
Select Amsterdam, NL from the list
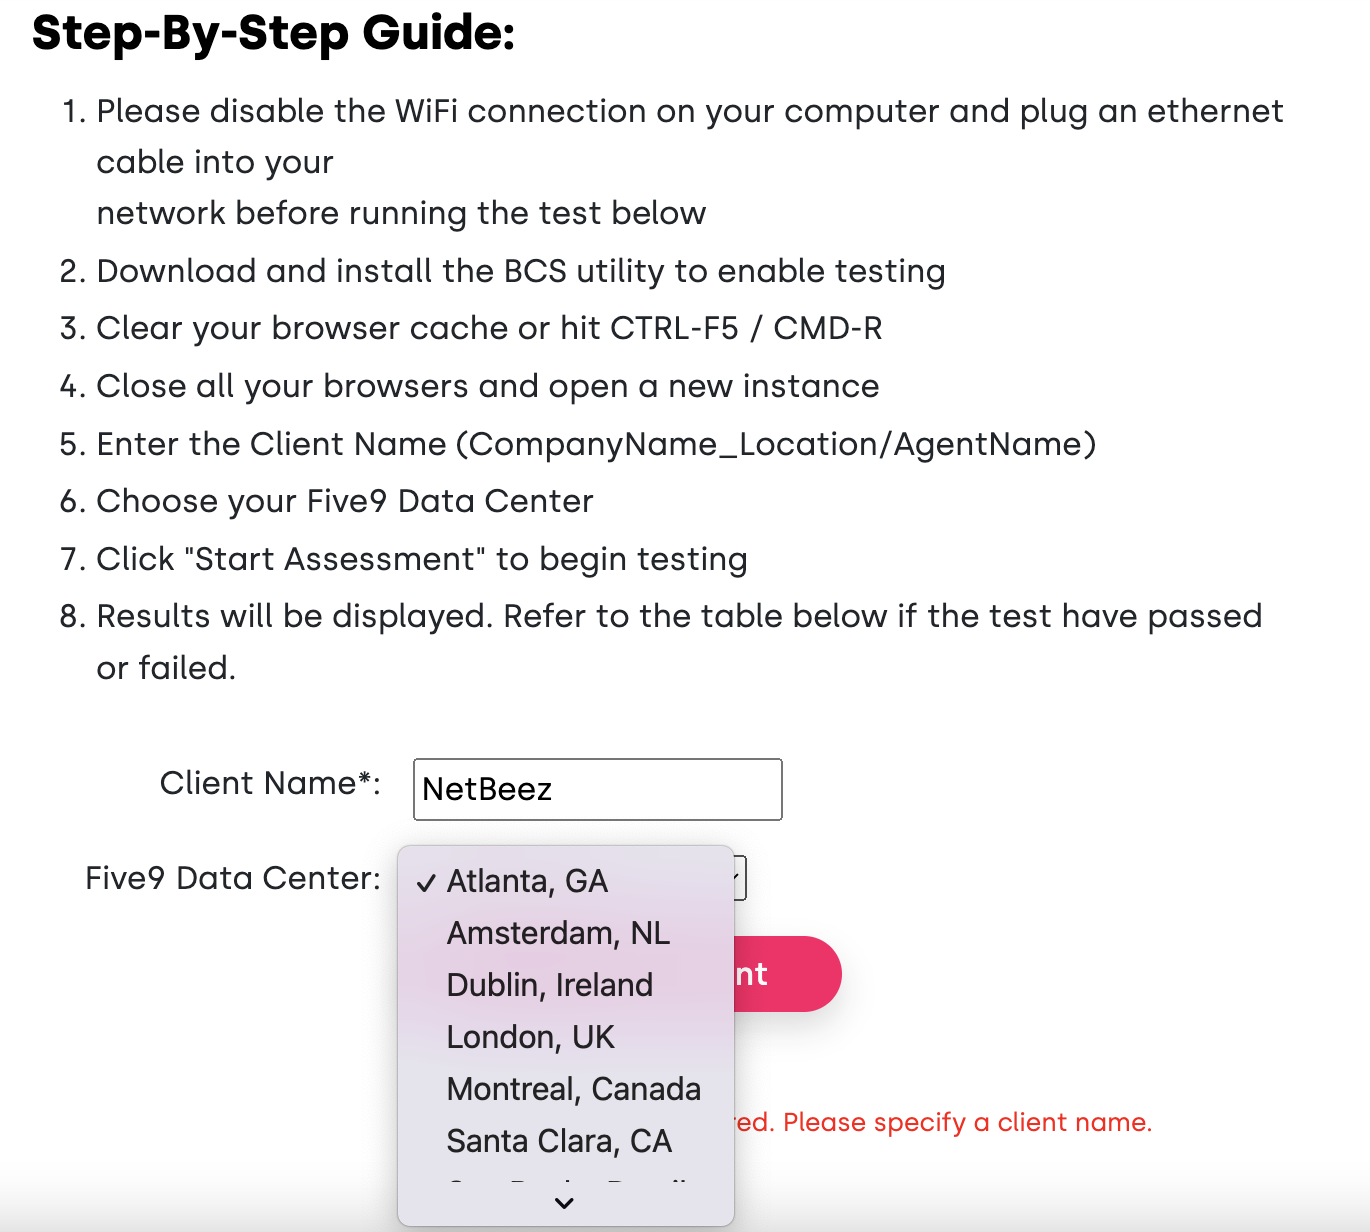click(566, 933)
